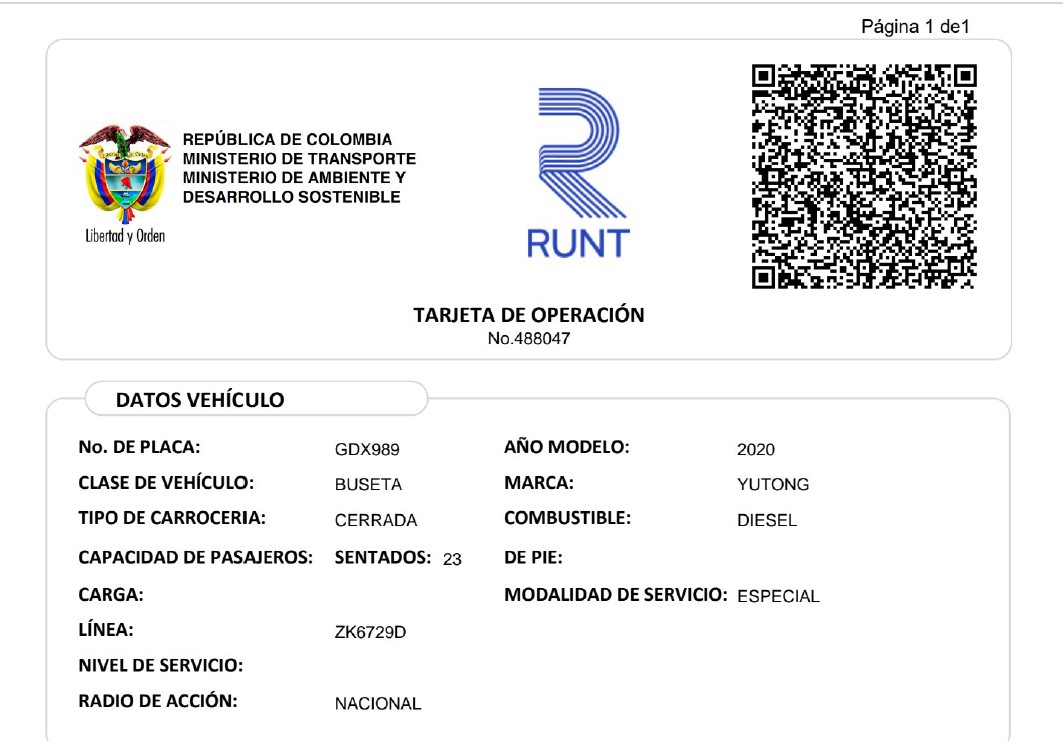Click the brand value YUTONG
The height and width of the screenshot is (741, 1063).
coord(772,485)
